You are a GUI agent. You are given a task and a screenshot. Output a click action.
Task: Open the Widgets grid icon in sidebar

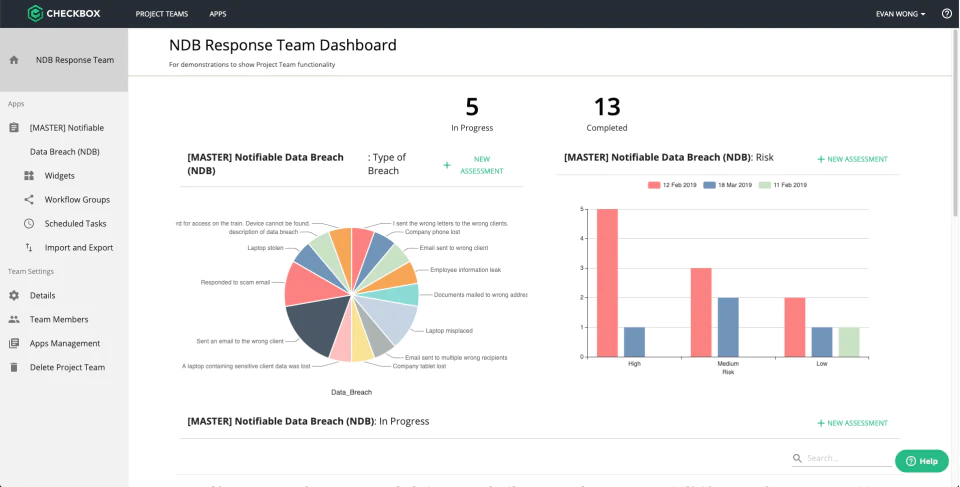[x=29, y=176]
